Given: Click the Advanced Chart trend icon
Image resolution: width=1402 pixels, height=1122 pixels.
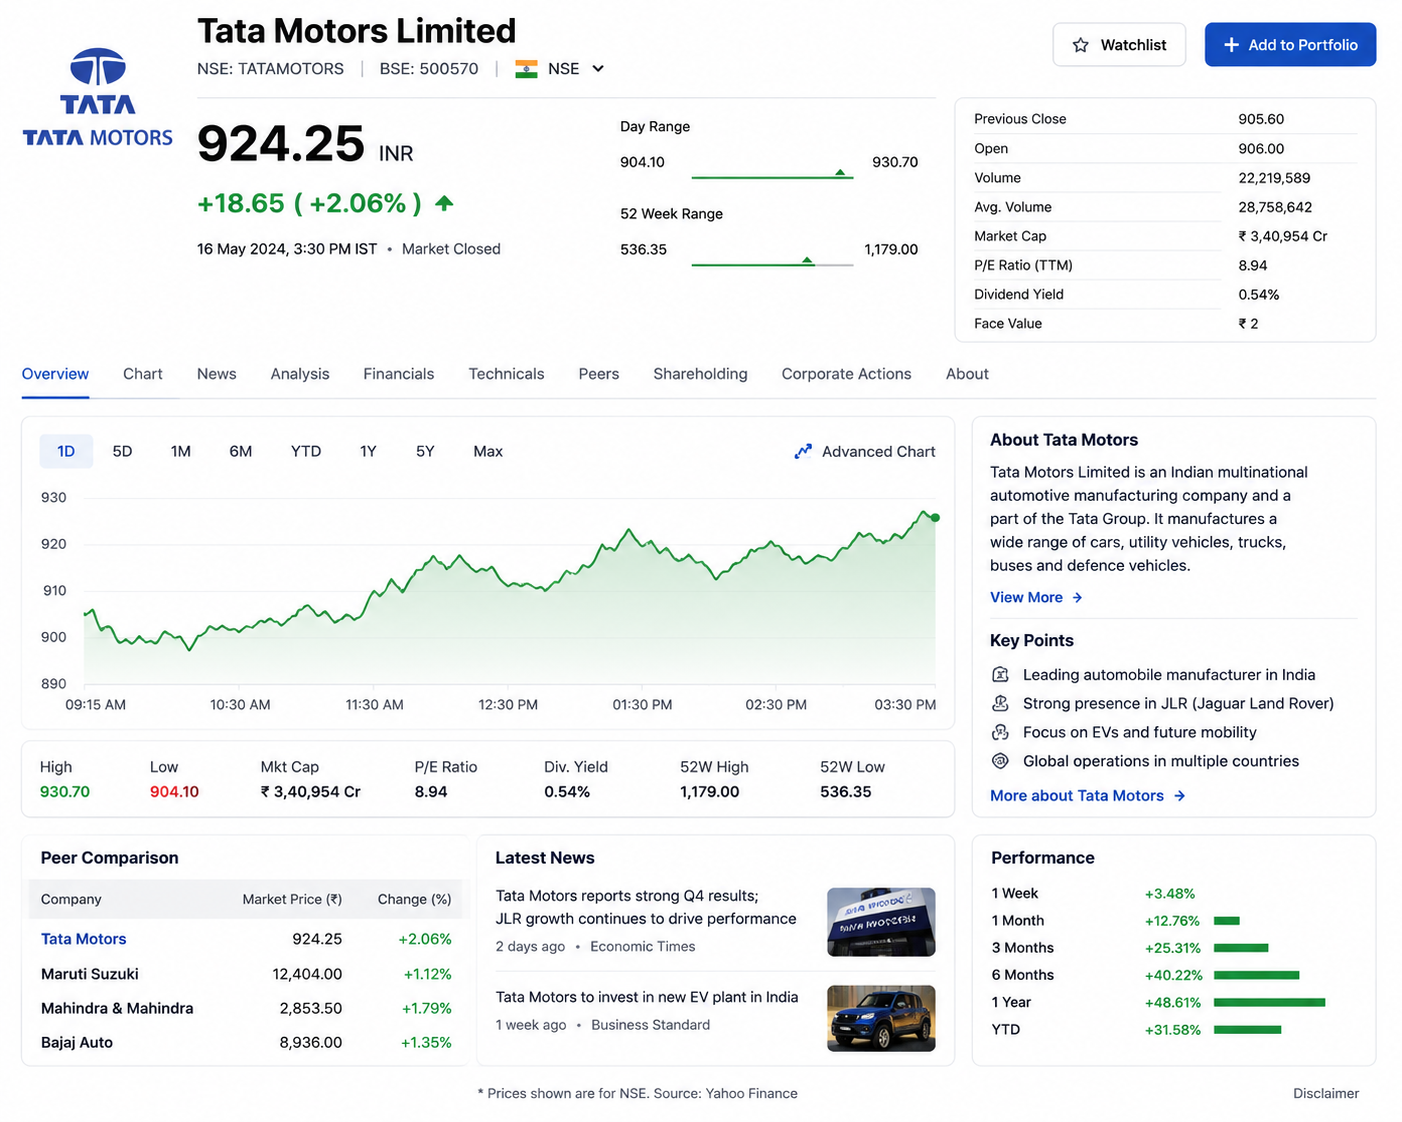Looking at the screenshot, I should tap(803, 451).
